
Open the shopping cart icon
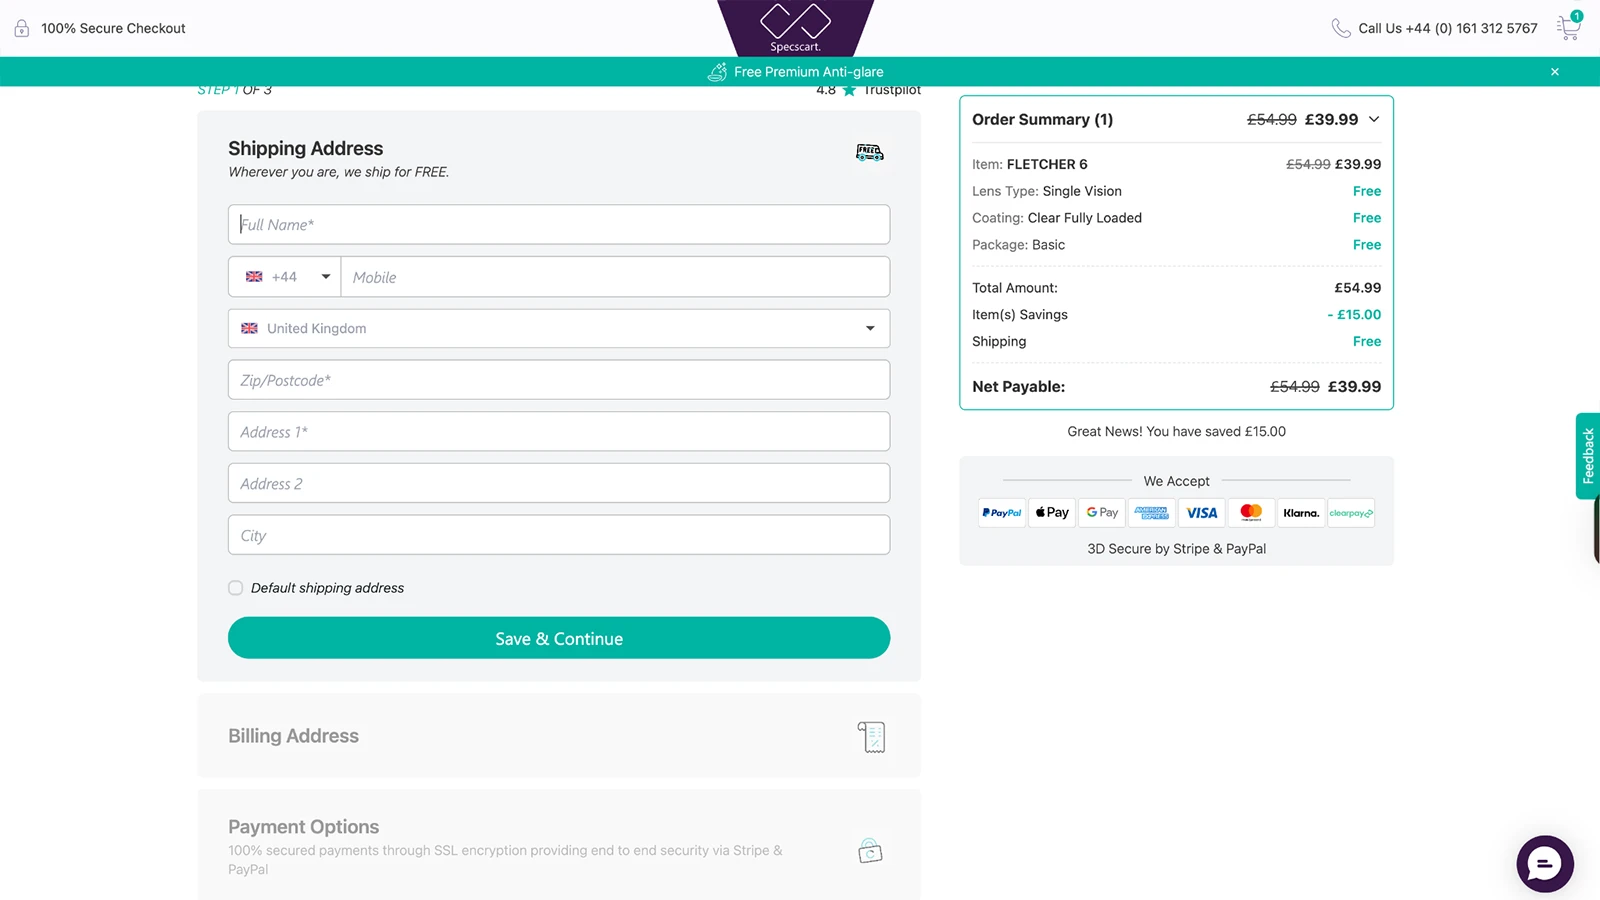(1568, 28)
